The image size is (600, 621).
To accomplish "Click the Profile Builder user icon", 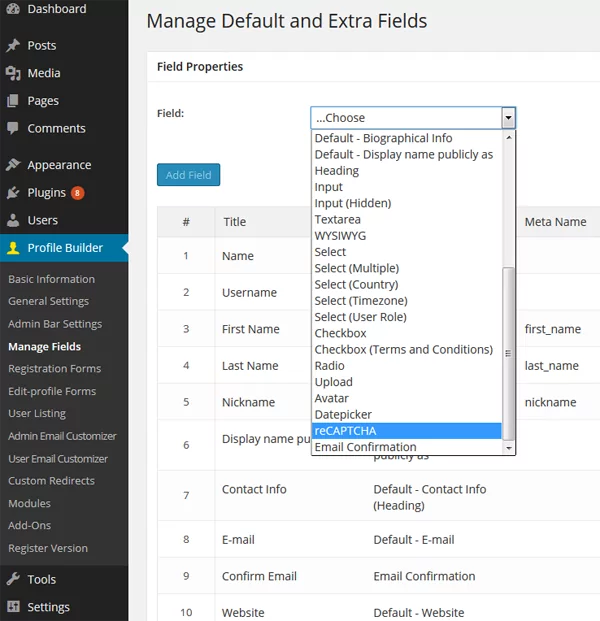I will coord(13,248).
